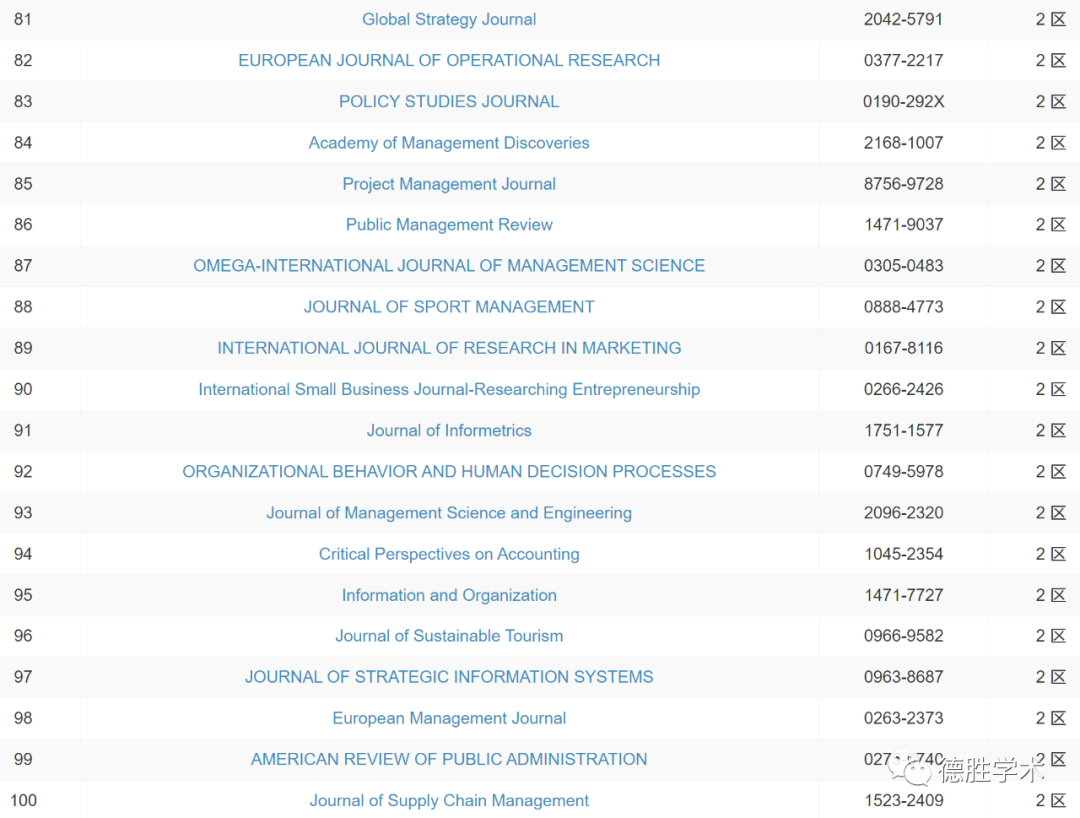
Task: Open ORGANIZATIONAL BEHAVIOR AND HUMAN DECISION PROCESSES
Action: 449,472
